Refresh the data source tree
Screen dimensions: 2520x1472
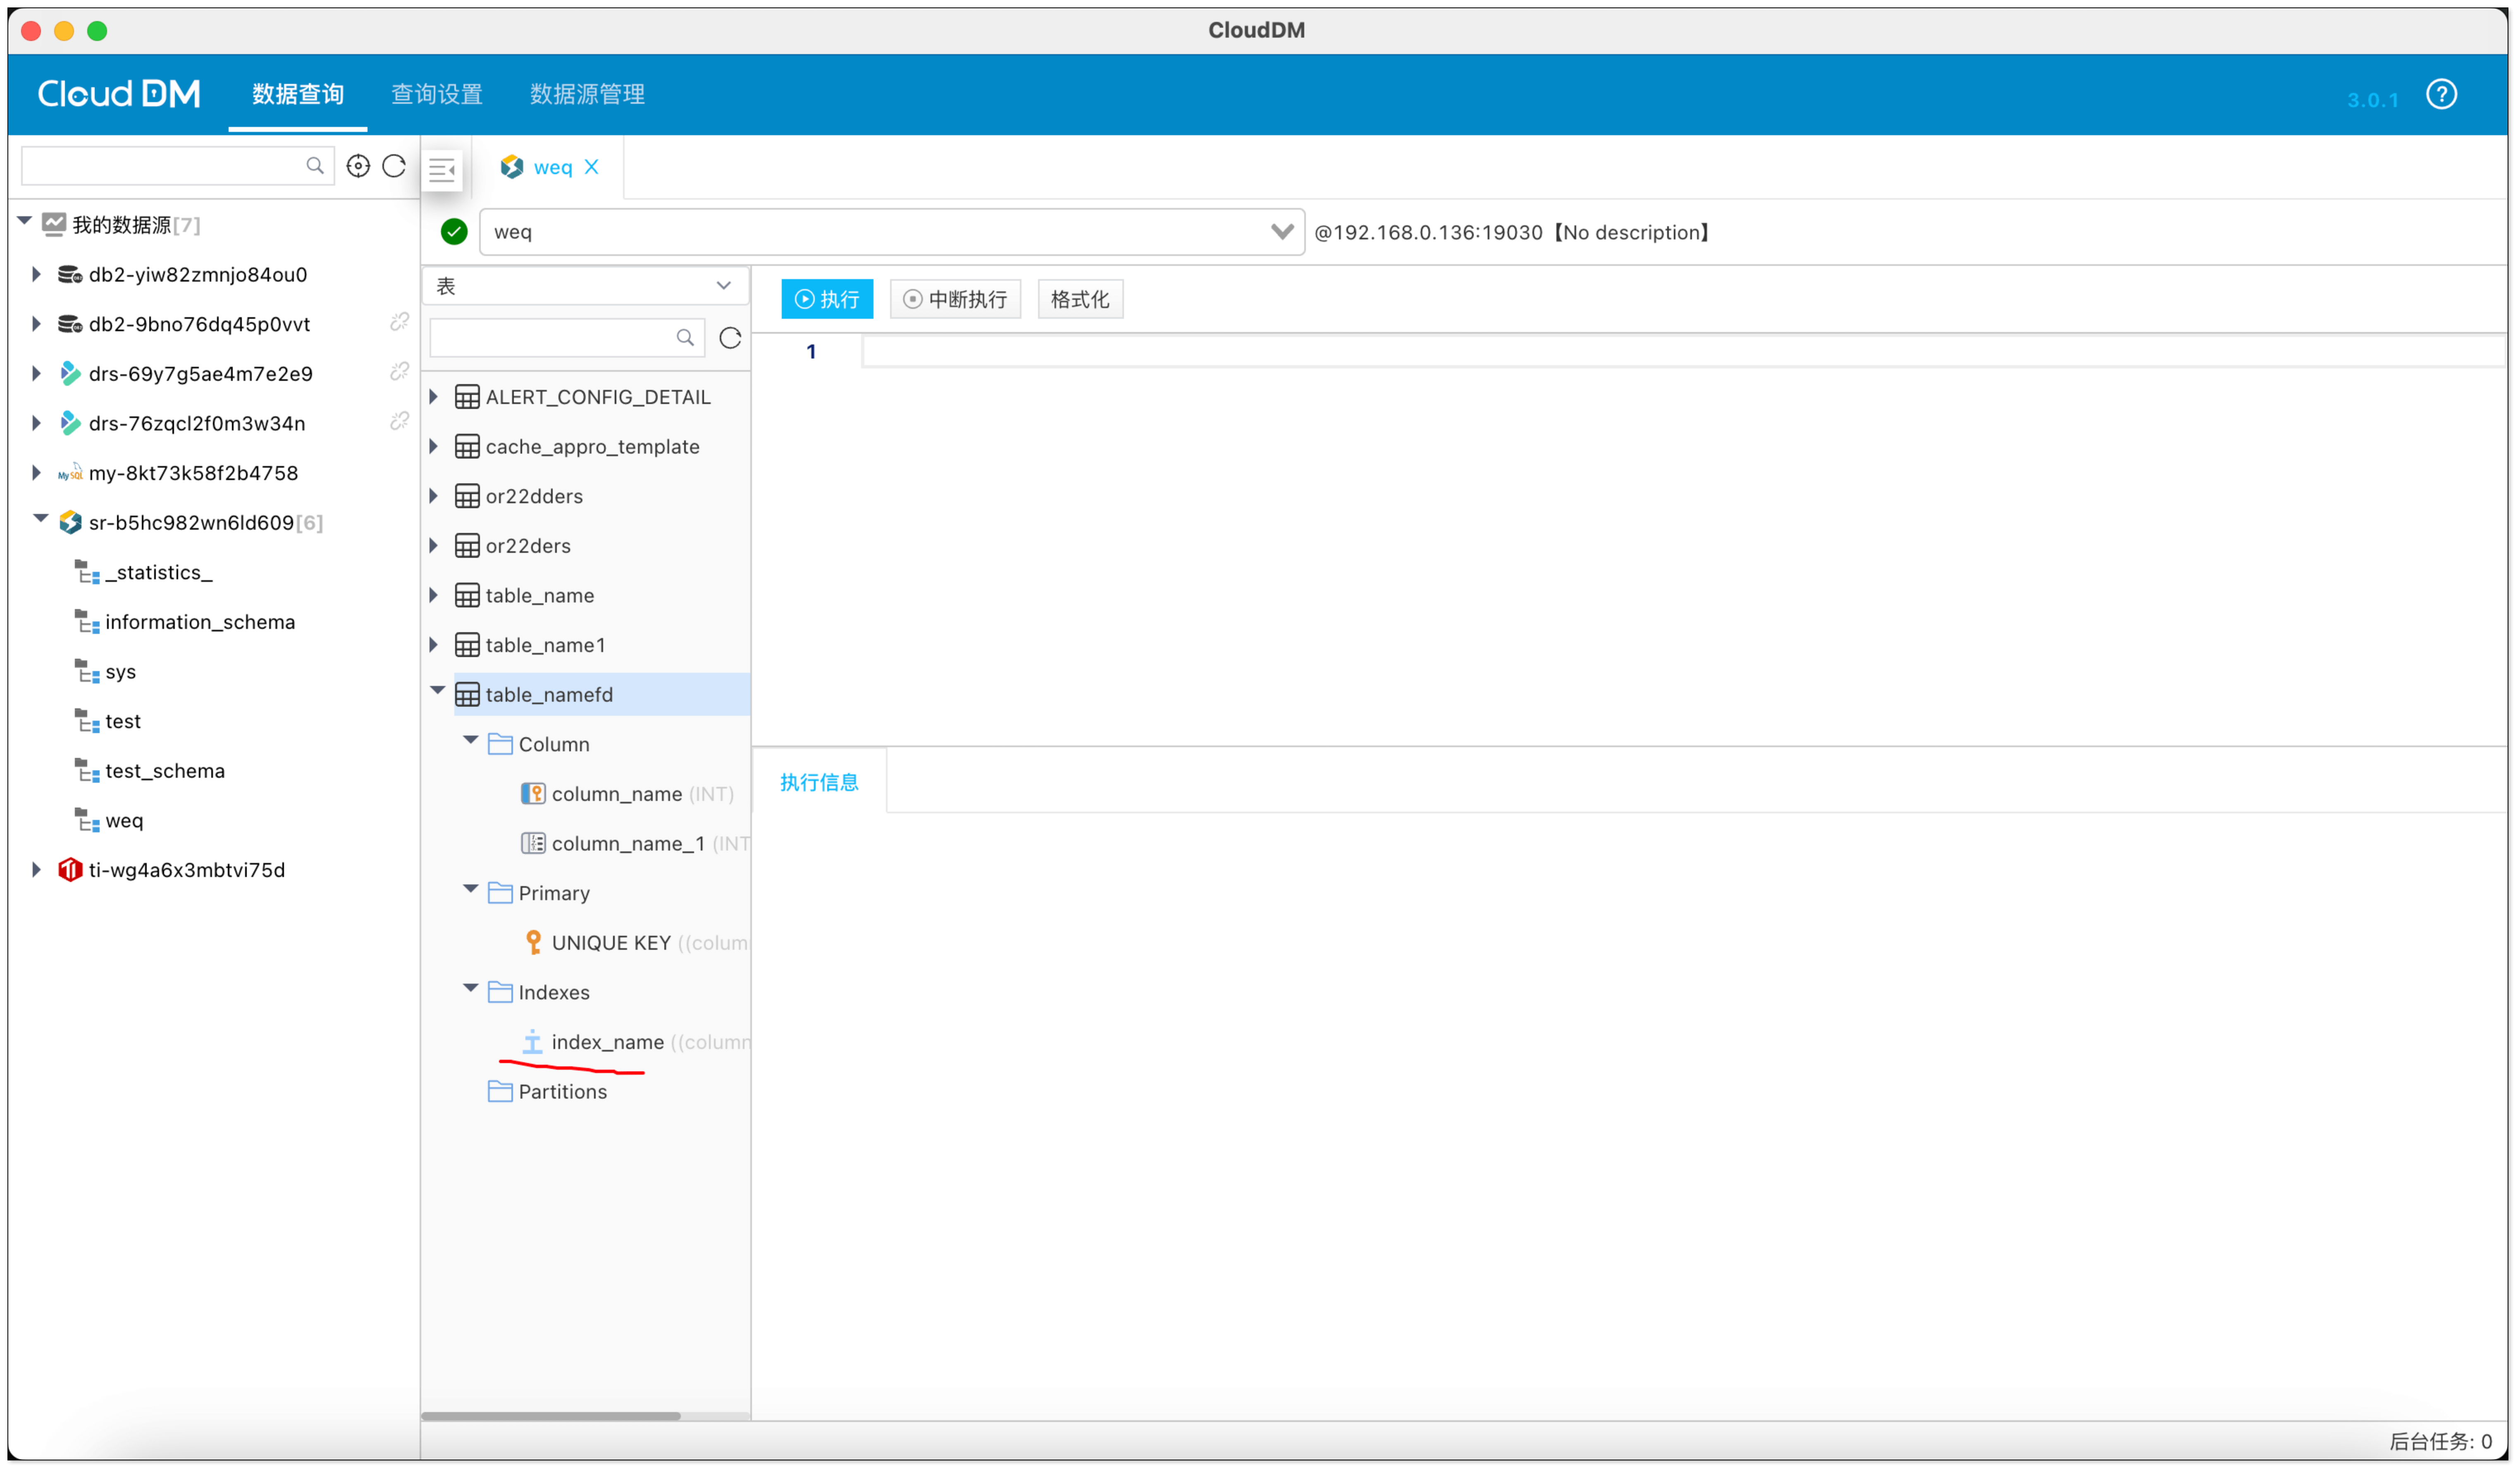[394, 166]
